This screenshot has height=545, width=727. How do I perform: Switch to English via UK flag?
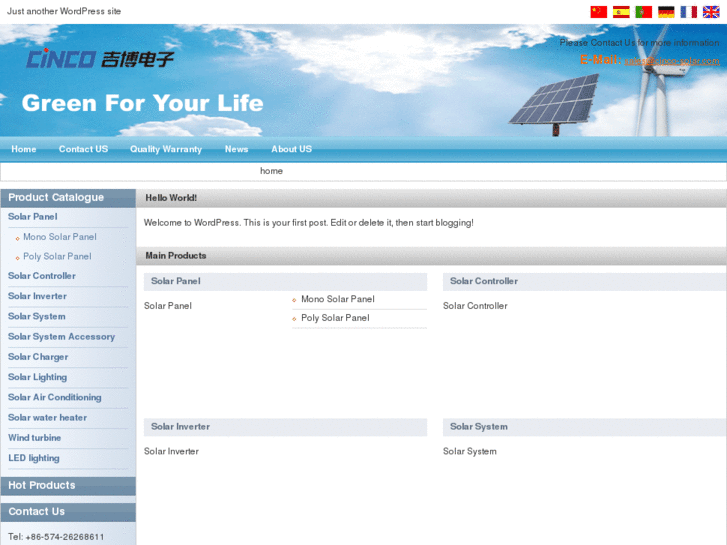pos(711,12)
